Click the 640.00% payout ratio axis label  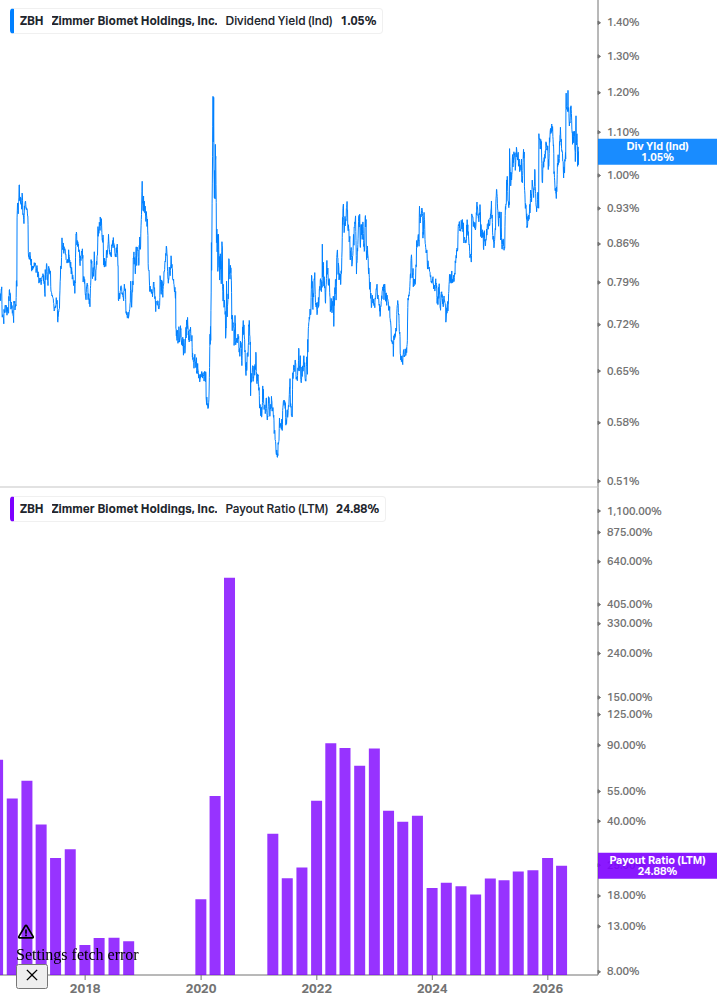pos(629,561)
